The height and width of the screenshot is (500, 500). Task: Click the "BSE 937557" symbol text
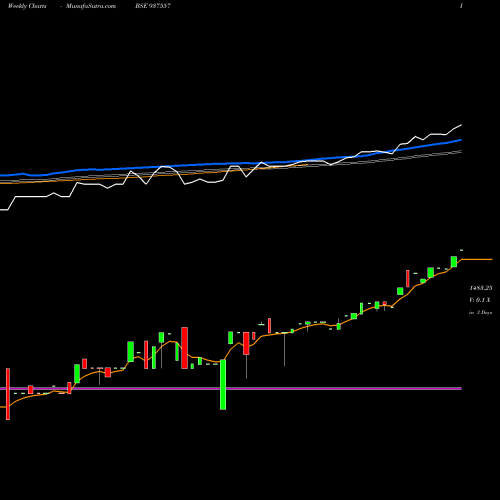[x=153, y=6]
